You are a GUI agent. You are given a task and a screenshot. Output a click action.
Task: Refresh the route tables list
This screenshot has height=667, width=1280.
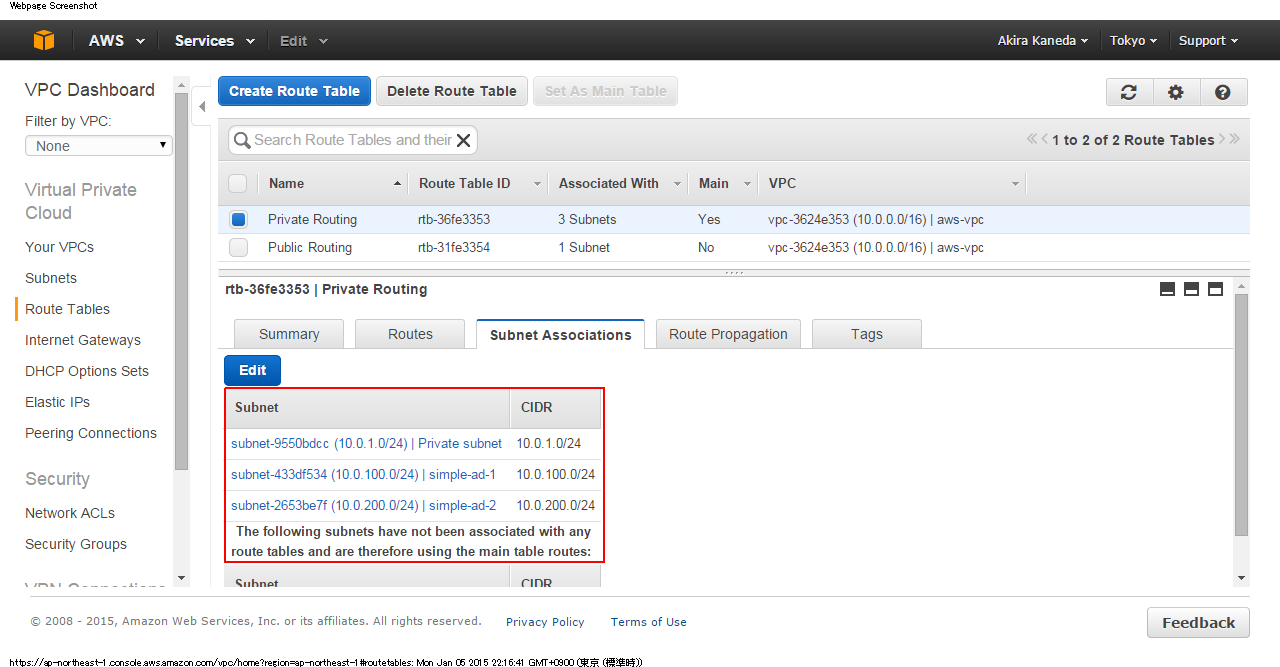[x=1129, y=92]
